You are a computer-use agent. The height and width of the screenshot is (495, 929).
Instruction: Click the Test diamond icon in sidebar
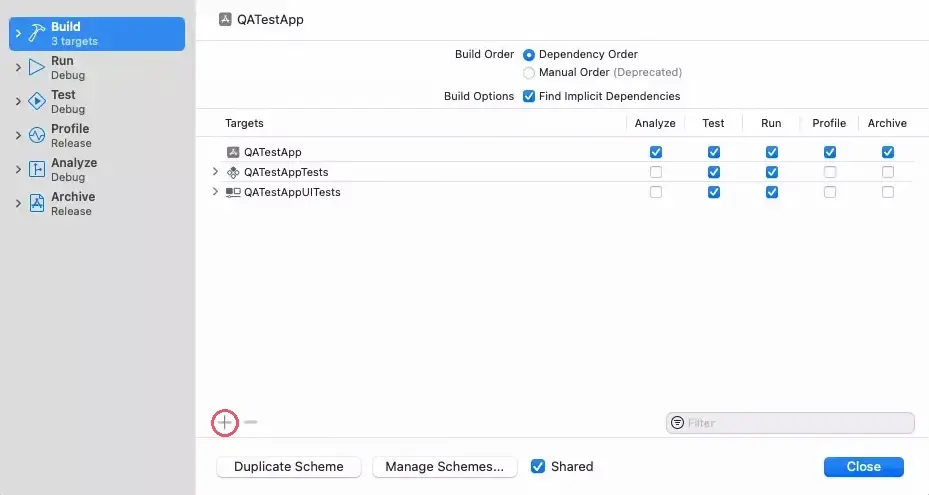(x=36, y=101)
